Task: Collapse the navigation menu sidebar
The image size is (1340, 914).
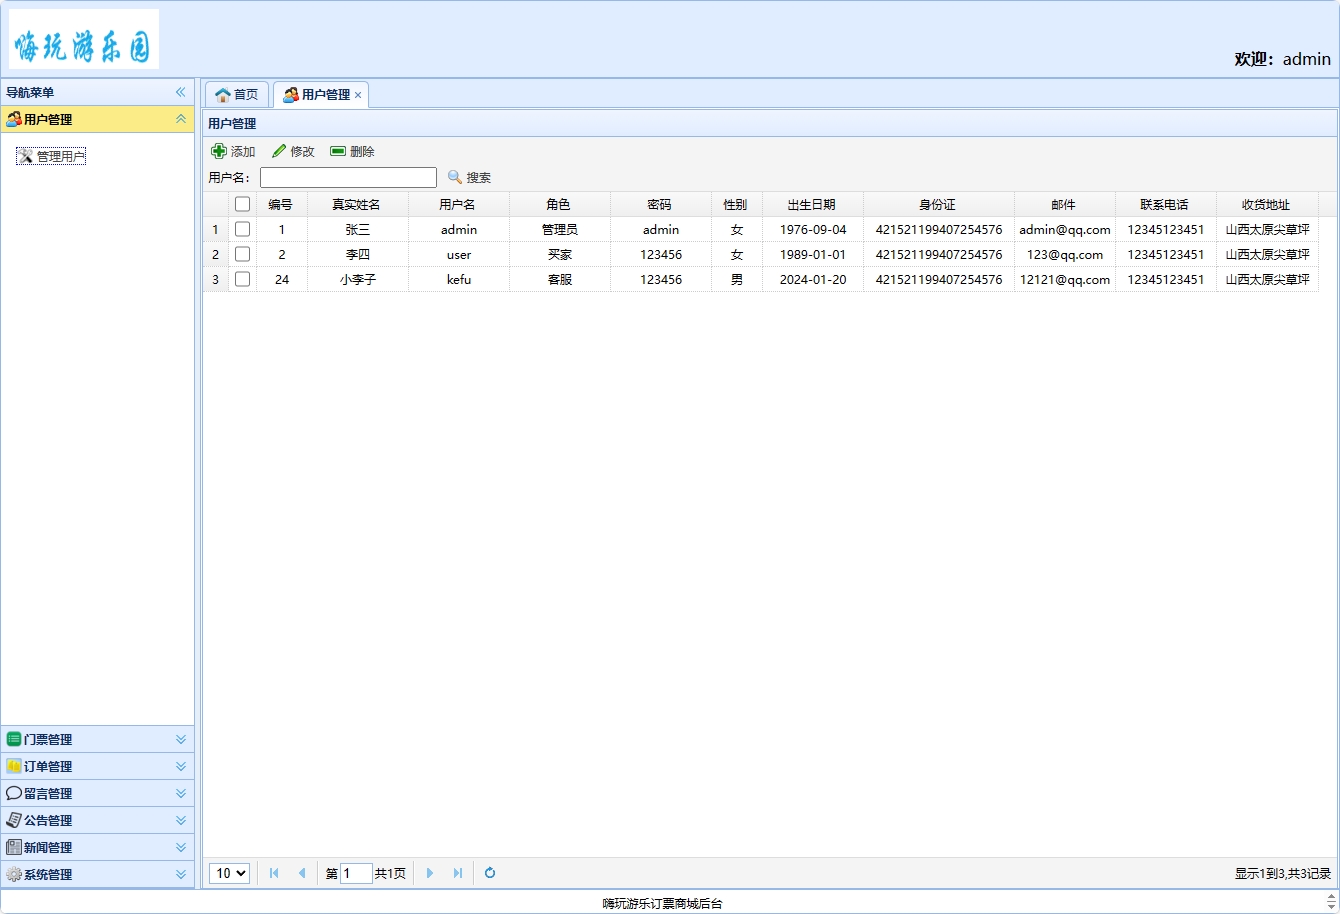Action: [181, 92]
